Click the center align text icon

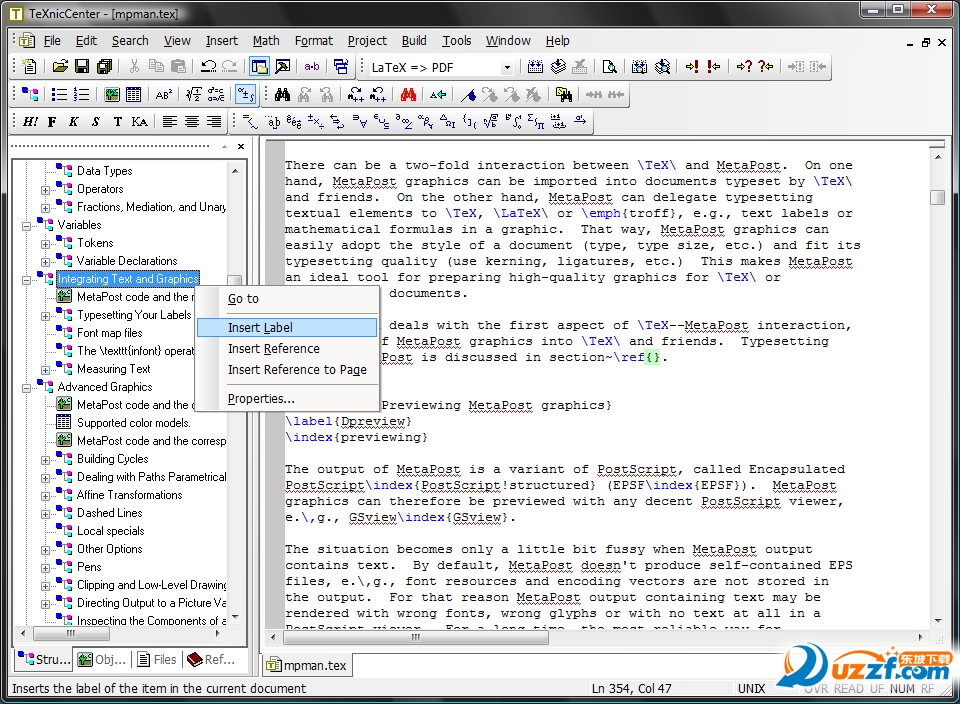192,122
